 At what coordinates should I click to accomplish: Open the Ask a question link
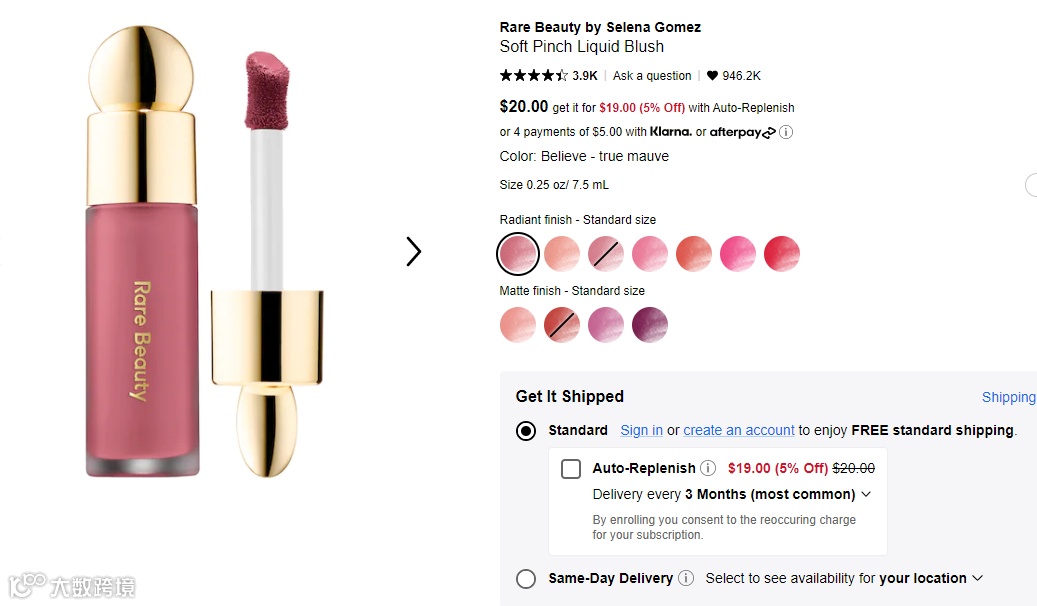652,76
